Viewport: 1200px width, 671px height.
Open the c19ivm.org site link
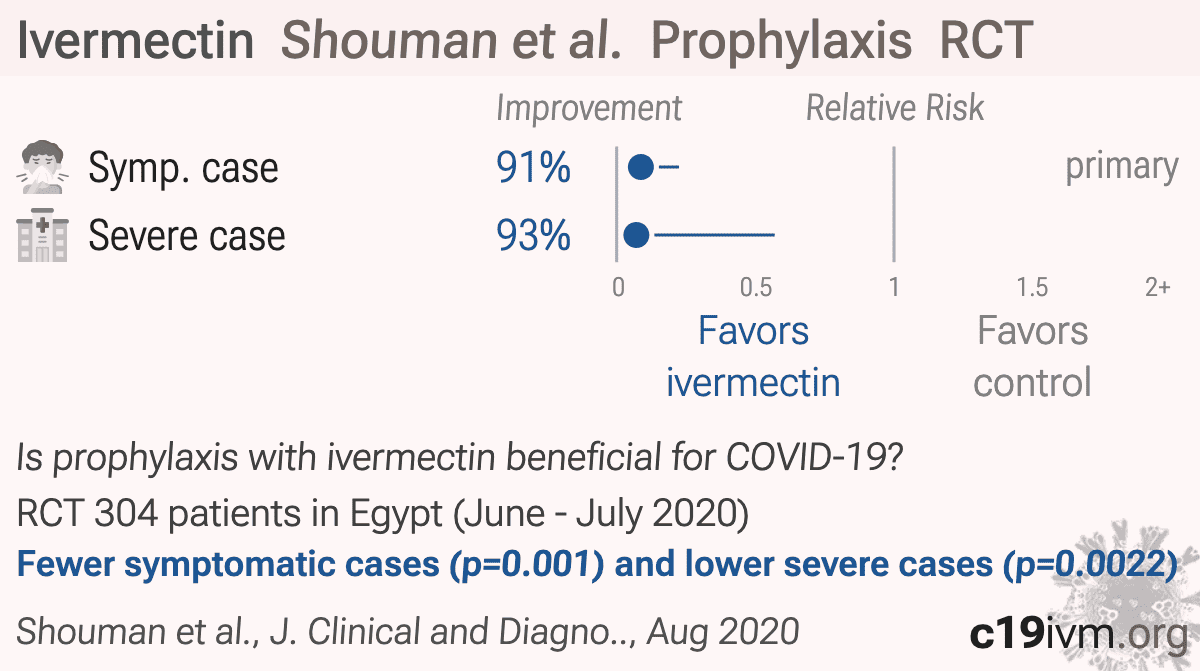pyautogui.click(x=1078, y=632)
